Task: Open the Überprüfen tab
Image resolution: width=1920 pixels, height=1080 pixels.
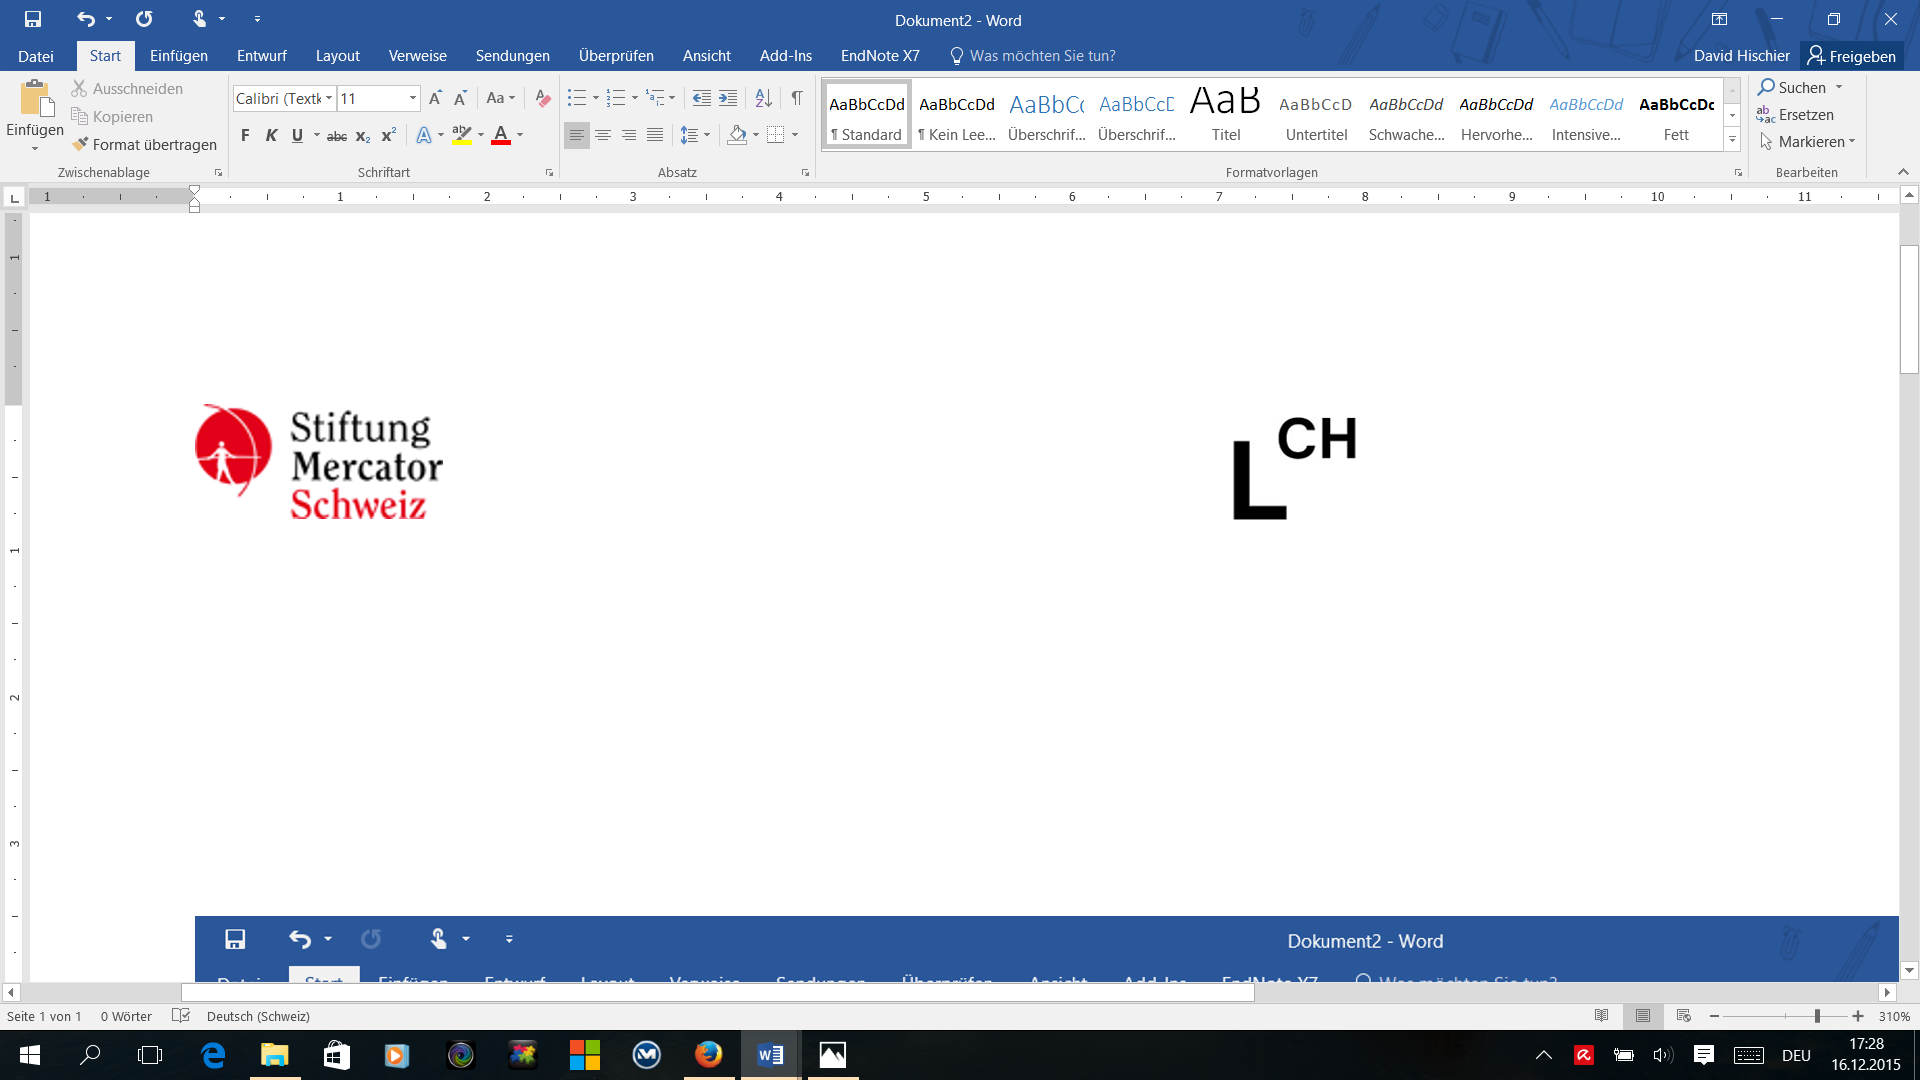Action: [x=616, y=56]
